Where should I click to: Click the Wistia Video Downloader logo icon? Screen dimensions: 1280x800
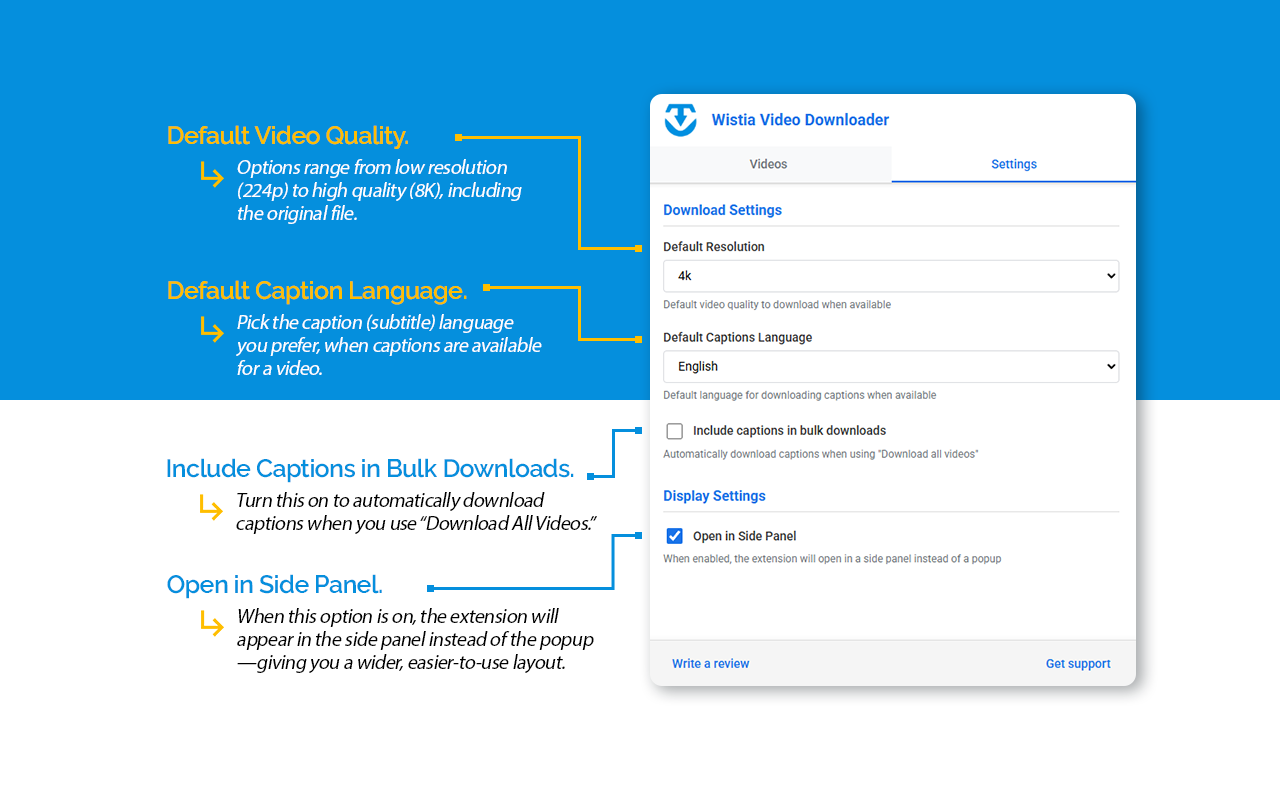pyautogui.click(x=681, y=120)
